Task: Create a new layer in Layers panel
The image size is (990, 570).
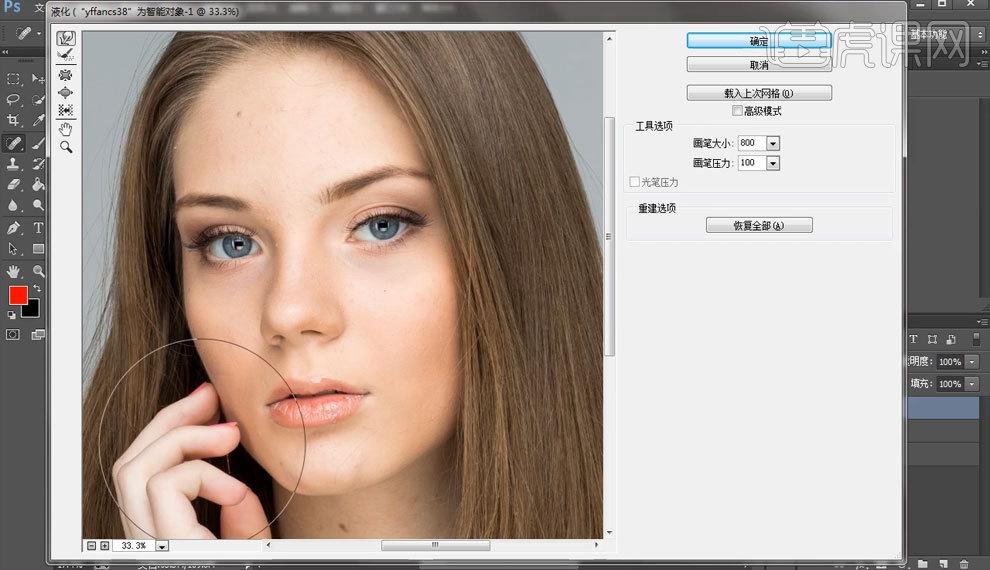Action: 943,563
